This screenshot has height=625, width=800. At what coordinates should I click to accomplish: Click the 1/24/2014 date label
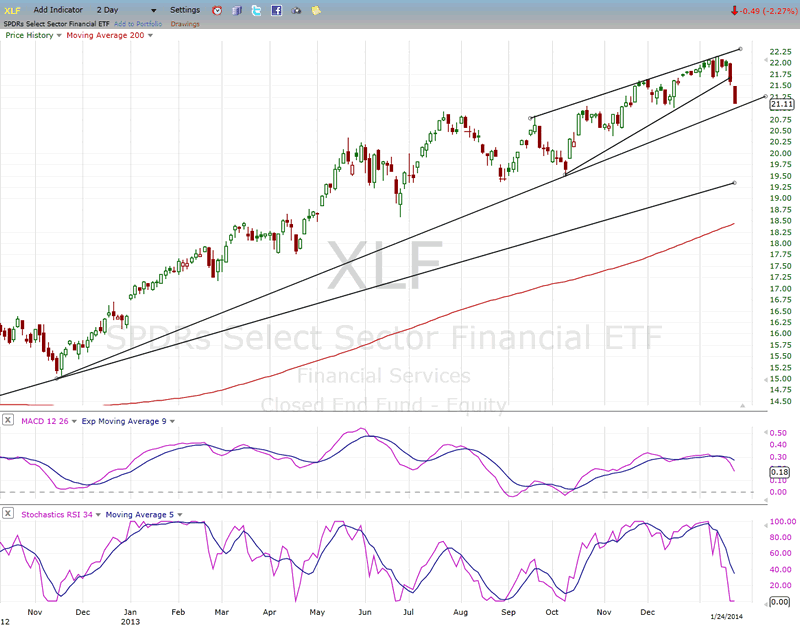click(727, 617)
